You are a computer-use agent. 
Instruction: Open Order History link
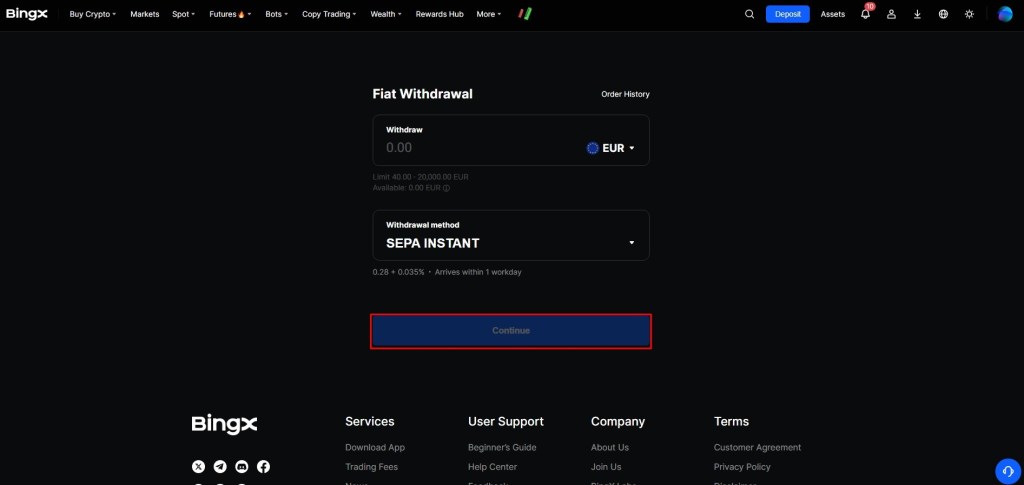[625, 94]
